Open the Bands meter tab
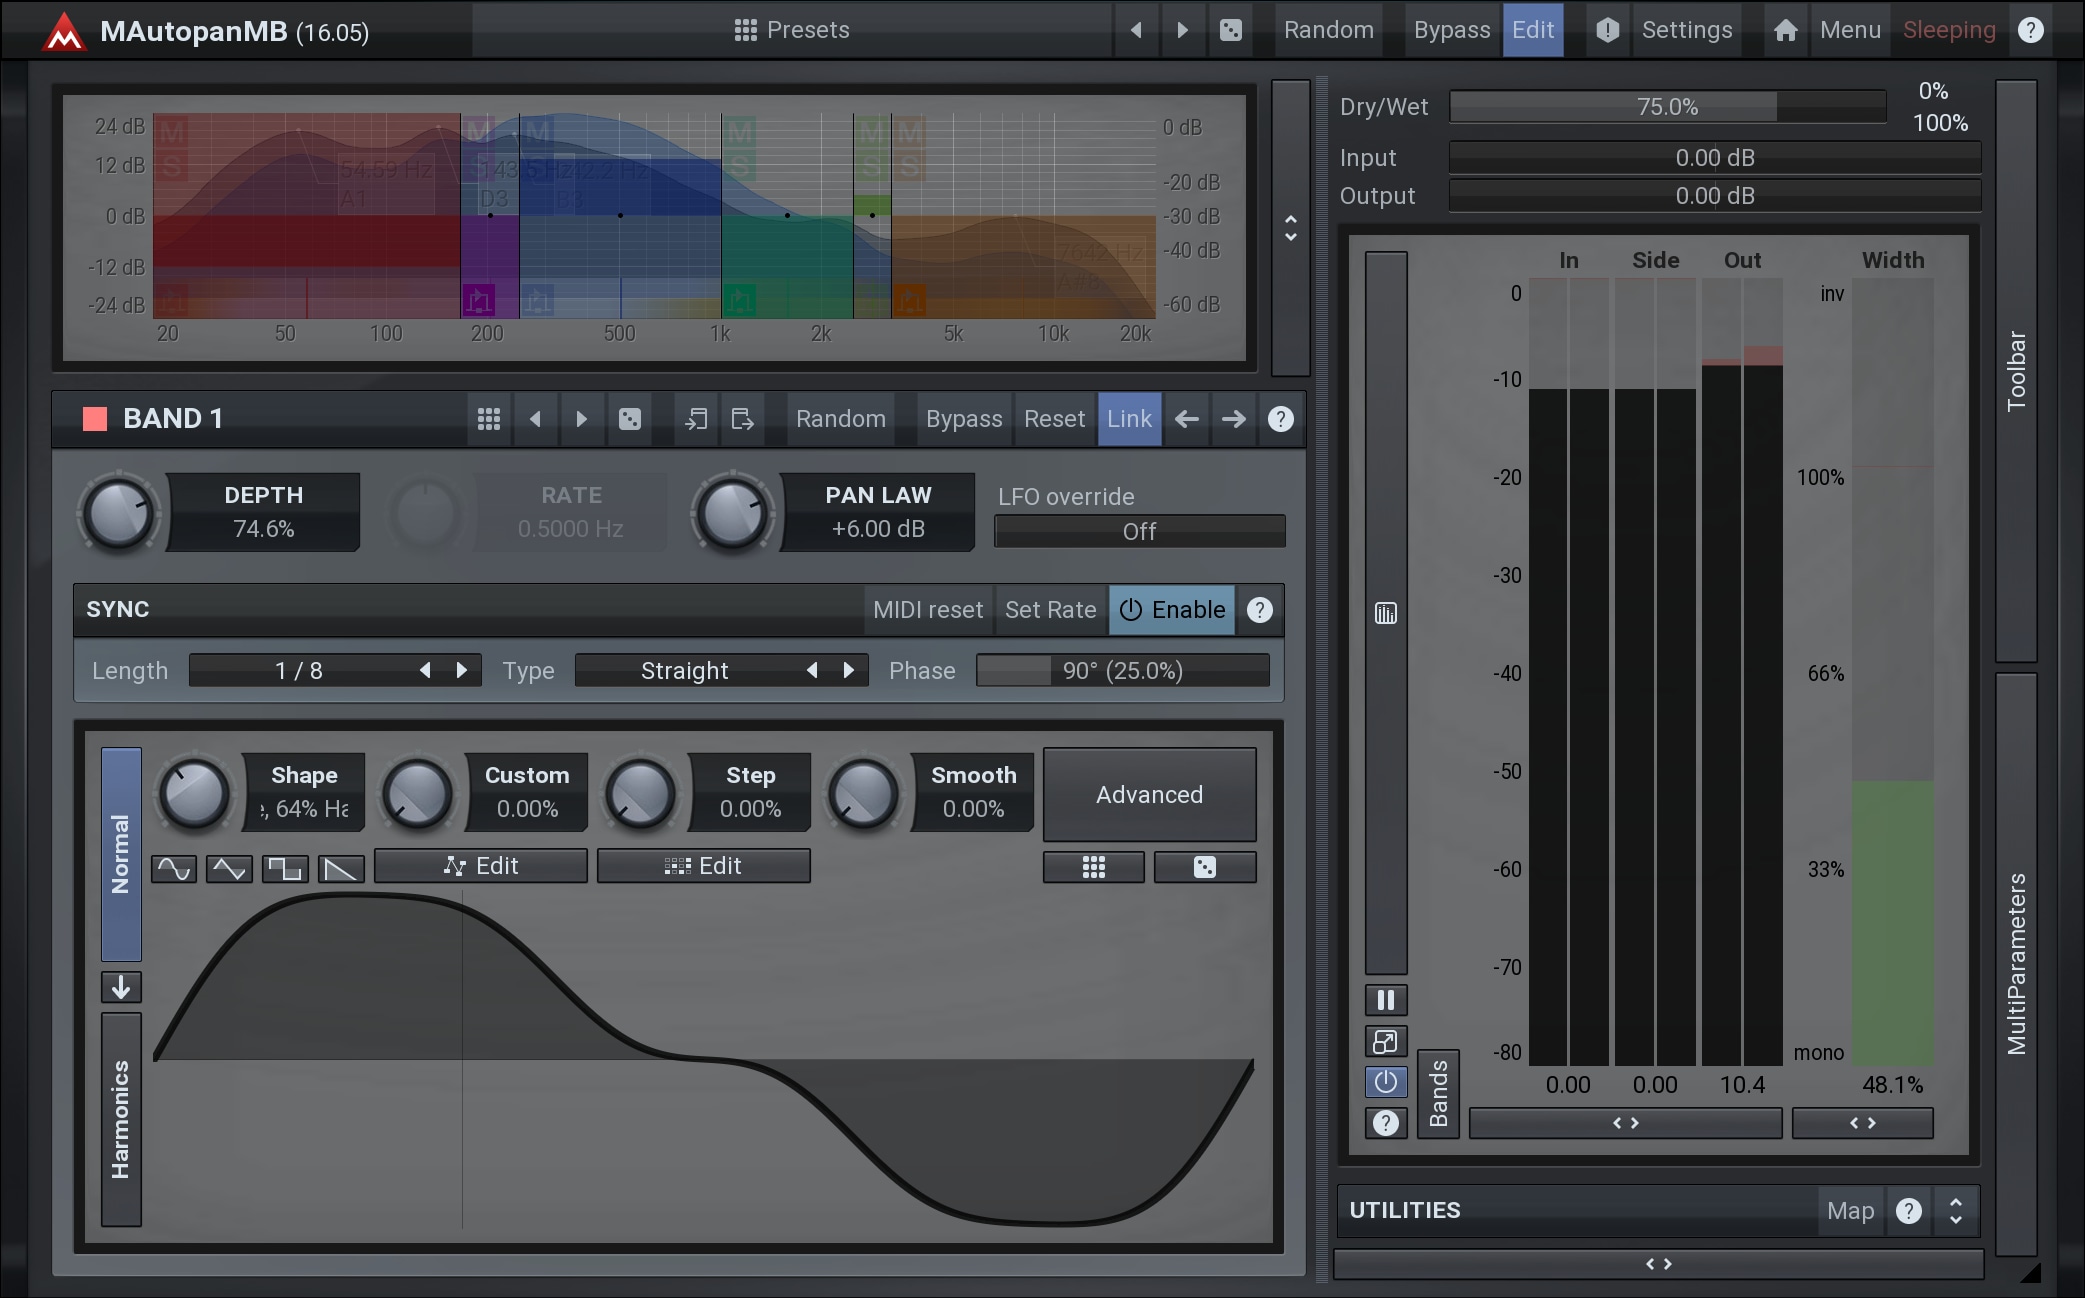The width and height of the screenshot is (2085, 1298). coord(1438,1093)
